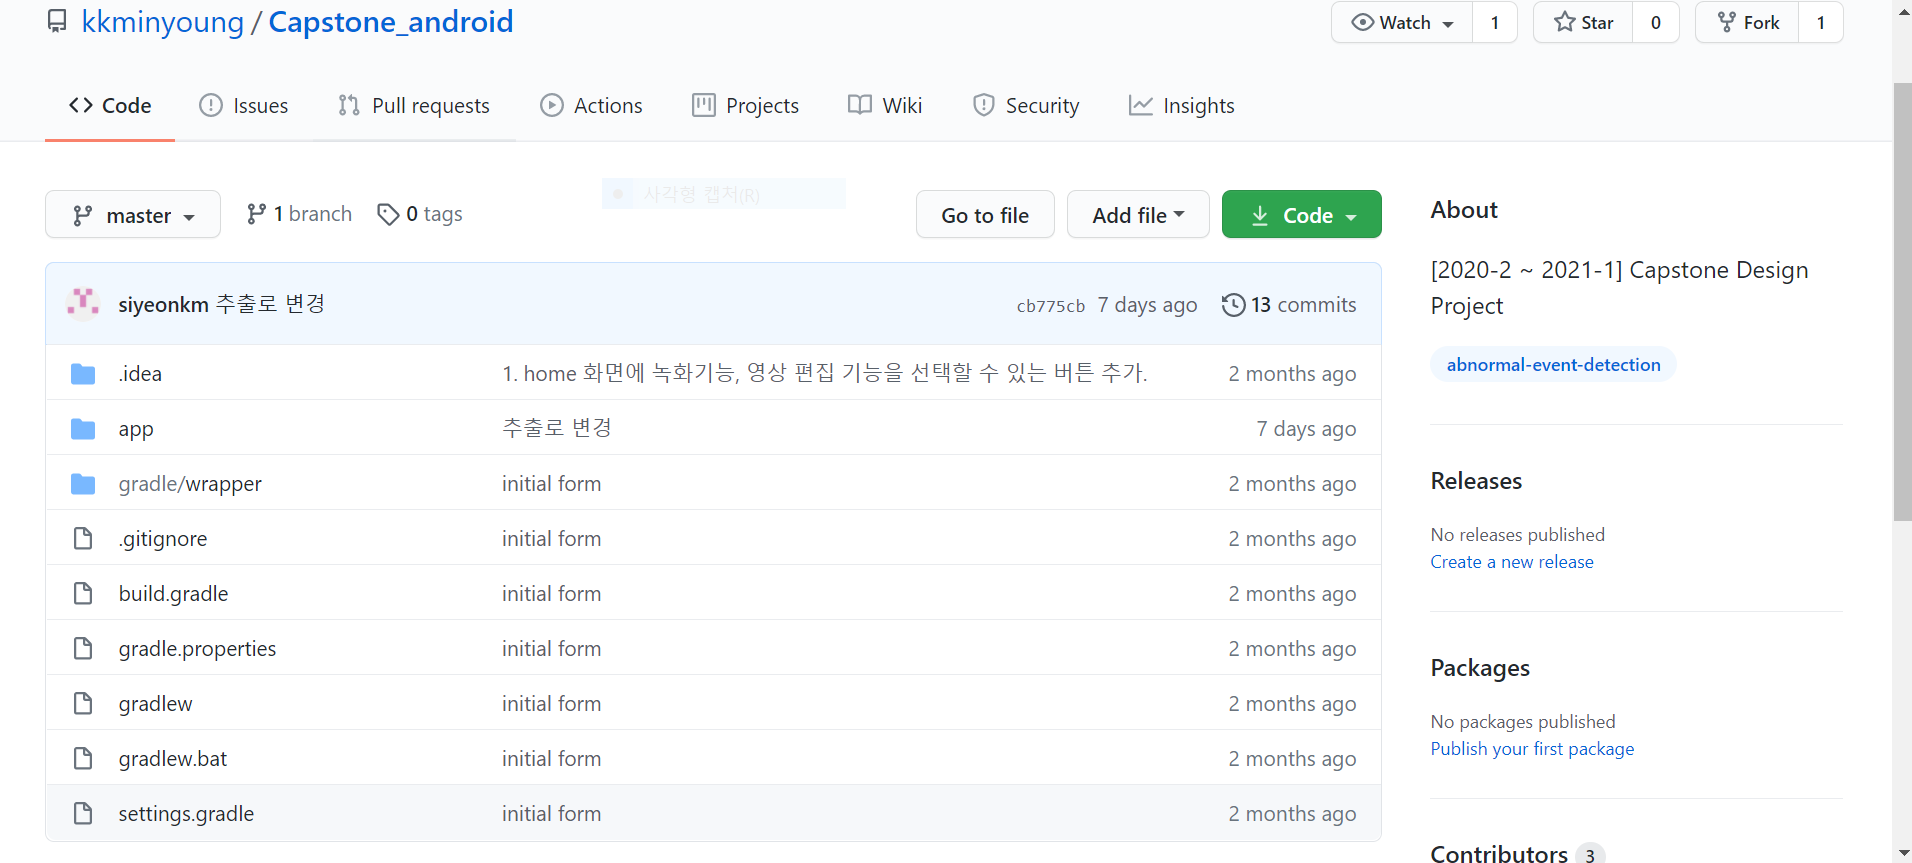Open the Watch notifications dropdown

click(1402, 22)
